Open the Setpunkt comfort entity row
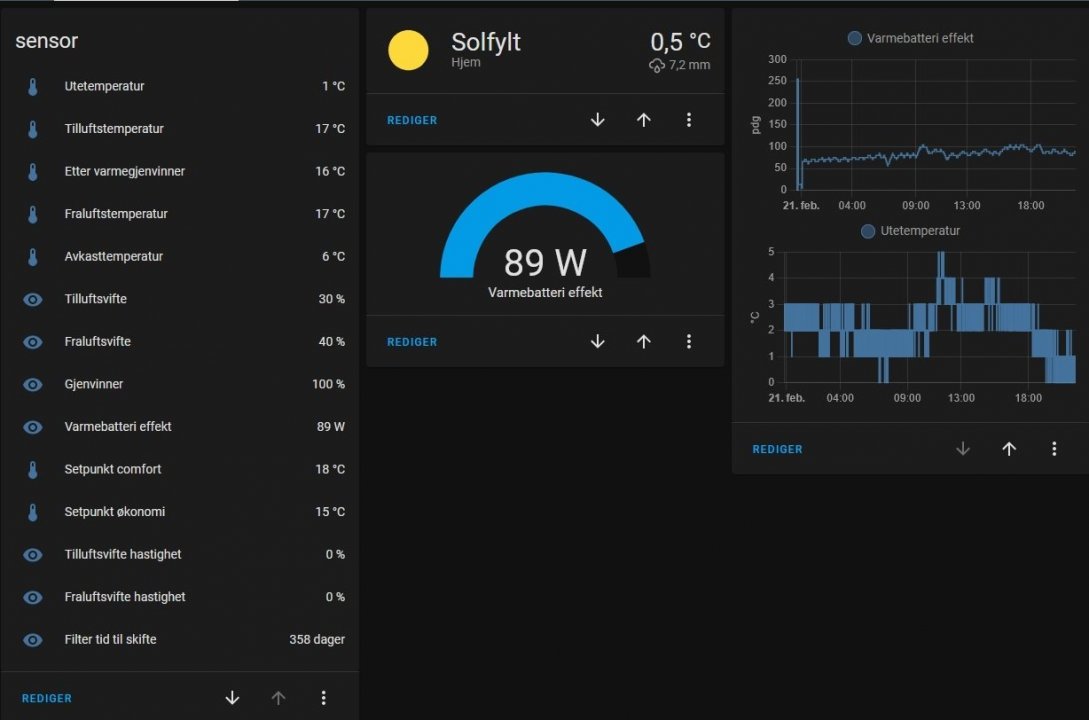Viewport: 1089px width, 720px height. [x=180, y=469]
